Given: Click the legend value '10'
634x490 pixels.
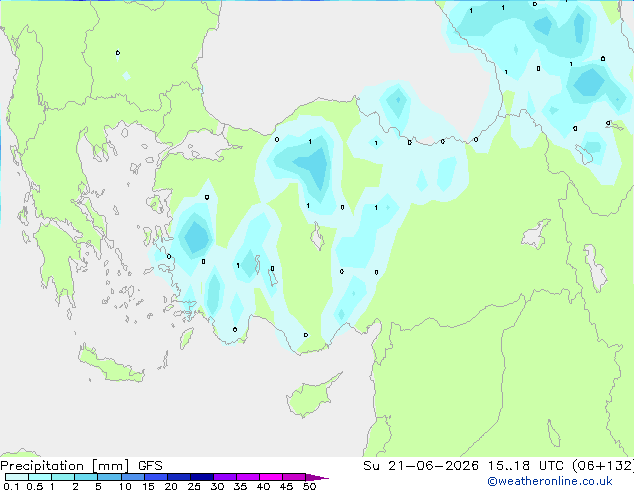Looking at the screenshot, I should [125, 486].
